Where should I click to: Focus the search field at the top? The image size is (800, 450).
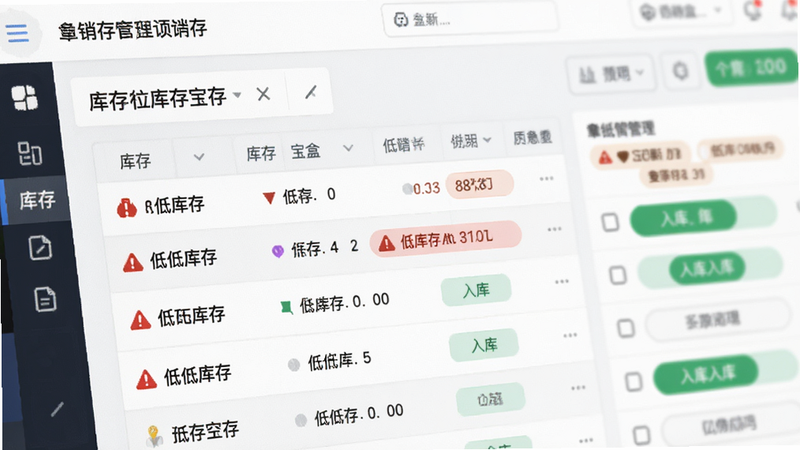pos(469,19)
